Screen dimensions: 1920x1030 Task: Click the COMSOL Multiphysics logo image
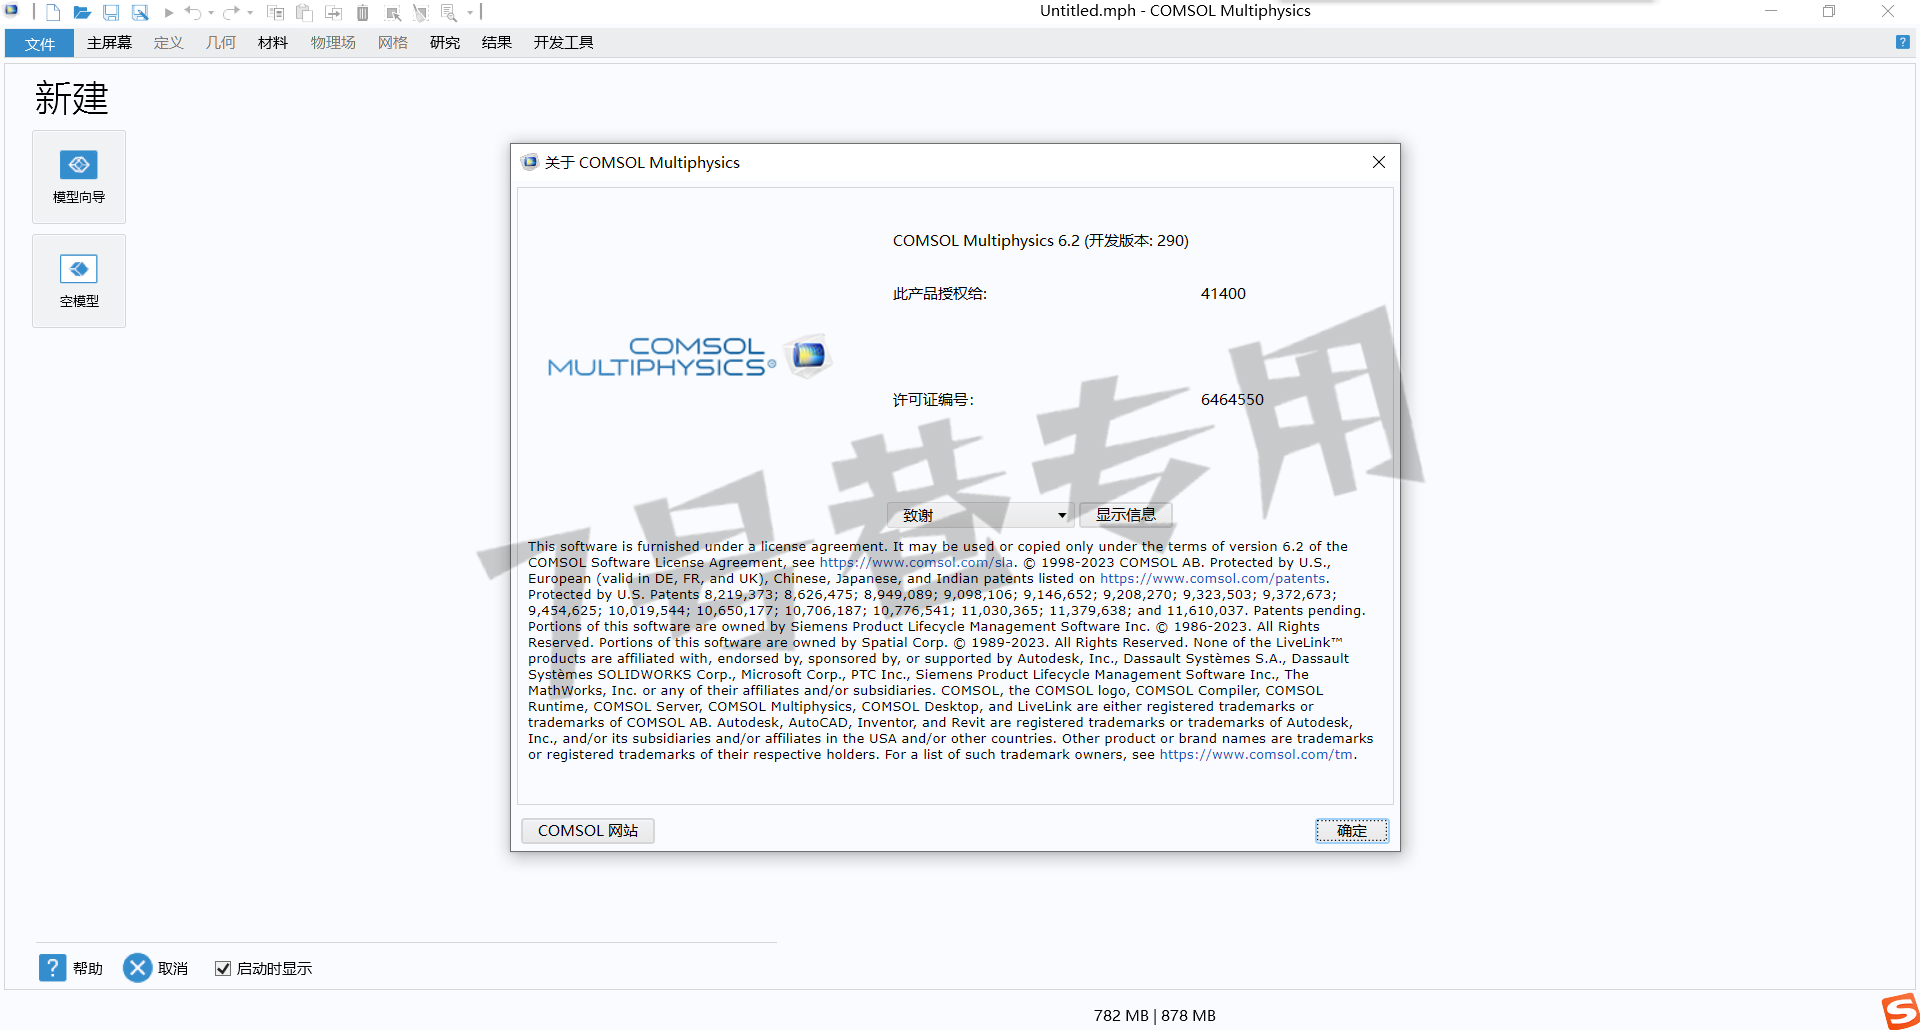click(690, 357)
